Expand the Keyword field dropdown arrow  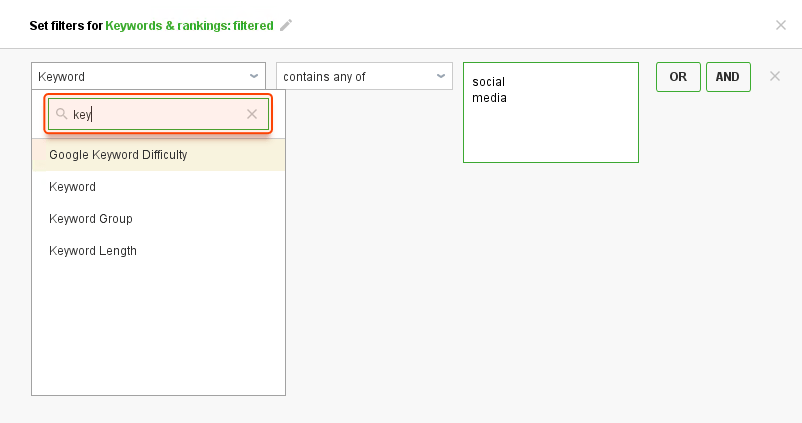pyautogui.click(x=254, y=76)
